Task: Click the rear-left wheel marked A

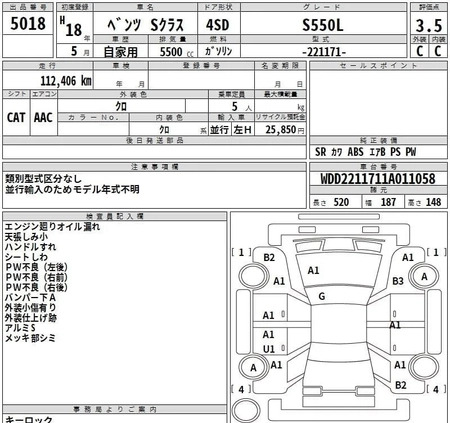Action: [254, 367]
